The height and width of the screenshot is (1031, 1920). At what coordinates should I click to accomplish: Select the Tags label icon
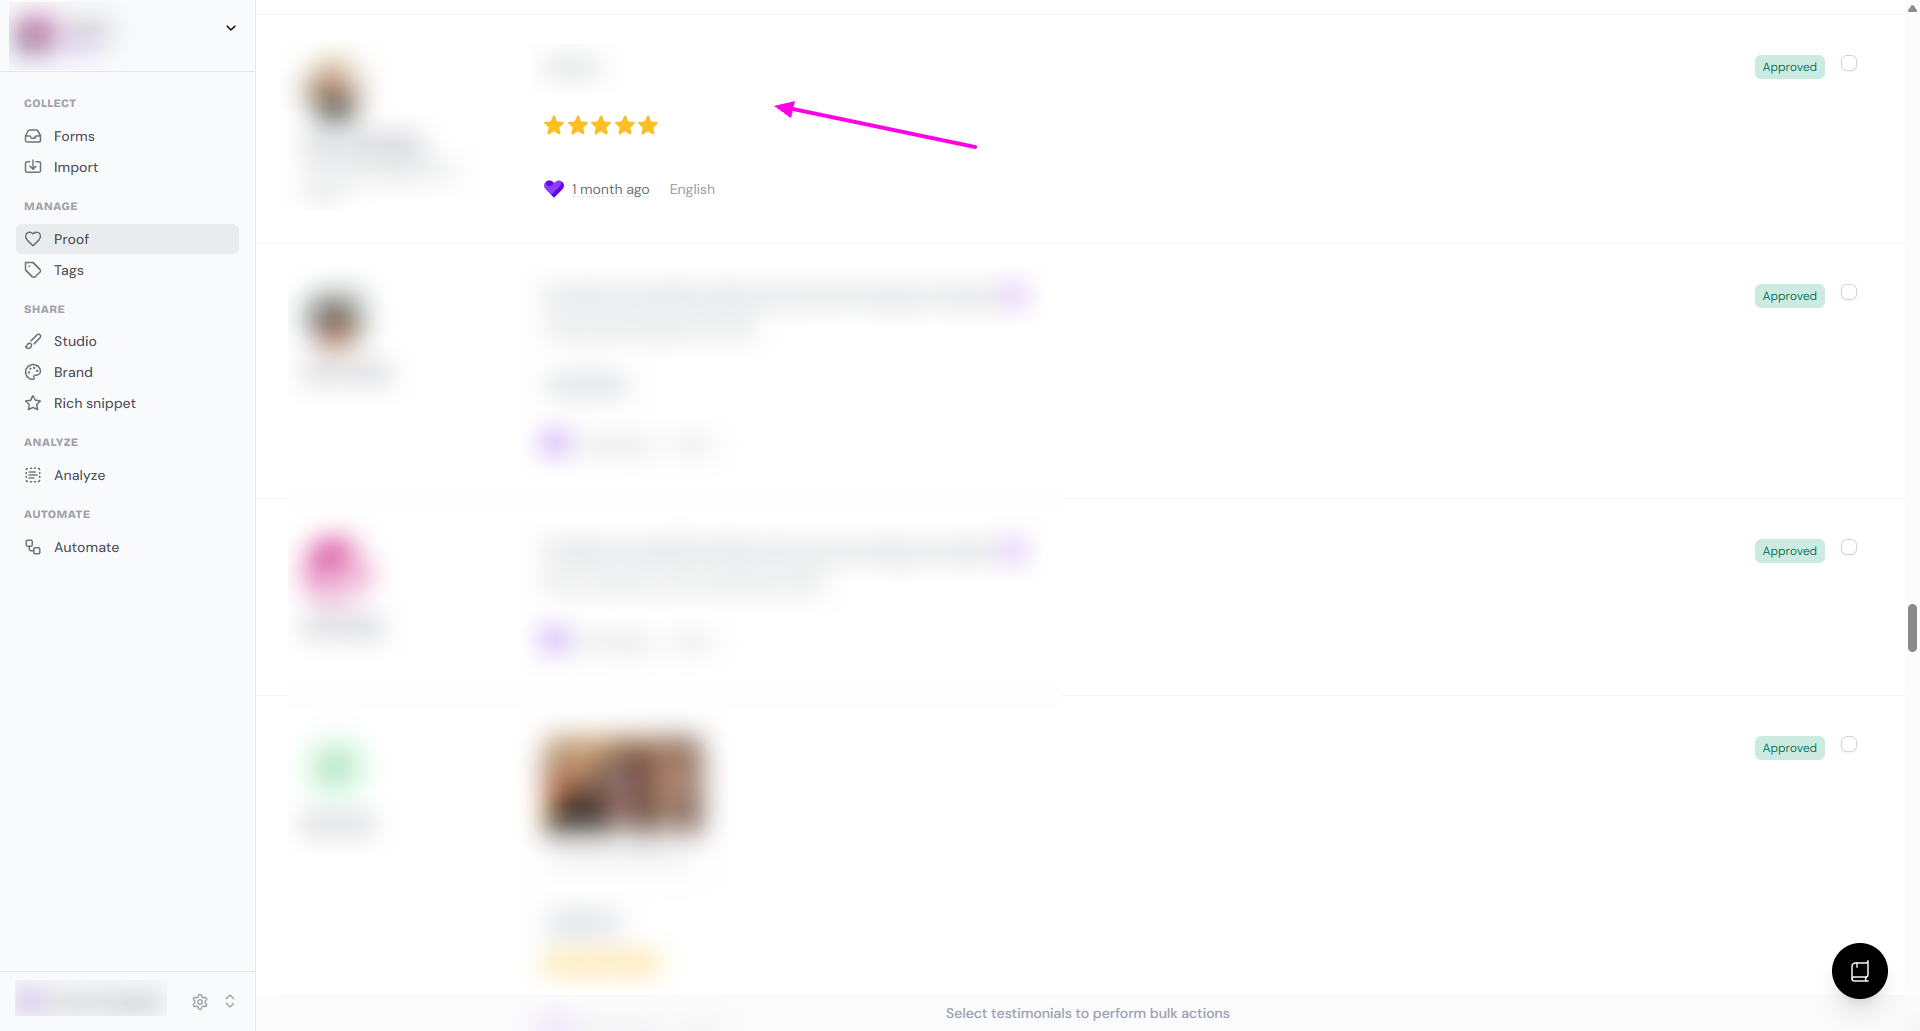tap(33, 270)
